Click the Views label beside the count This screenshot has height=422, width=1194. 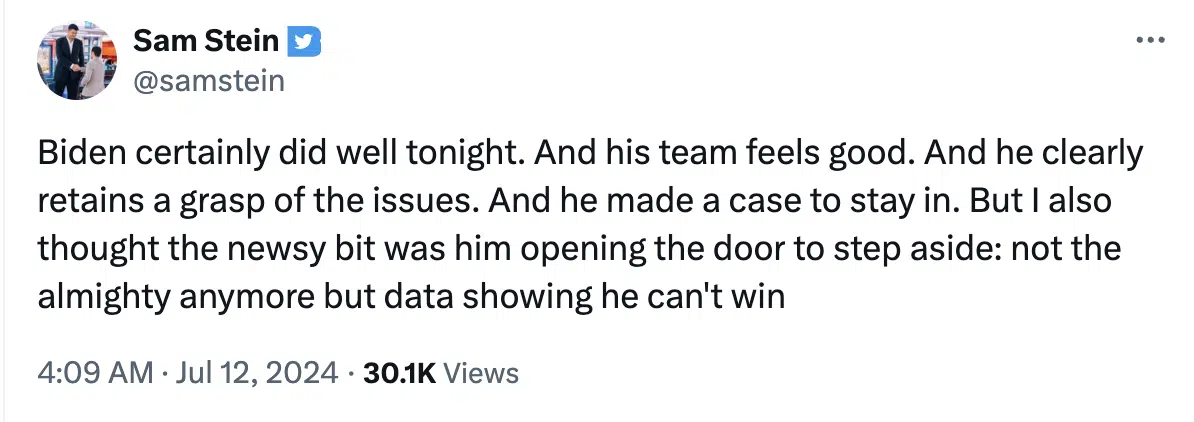coord(480,373)
